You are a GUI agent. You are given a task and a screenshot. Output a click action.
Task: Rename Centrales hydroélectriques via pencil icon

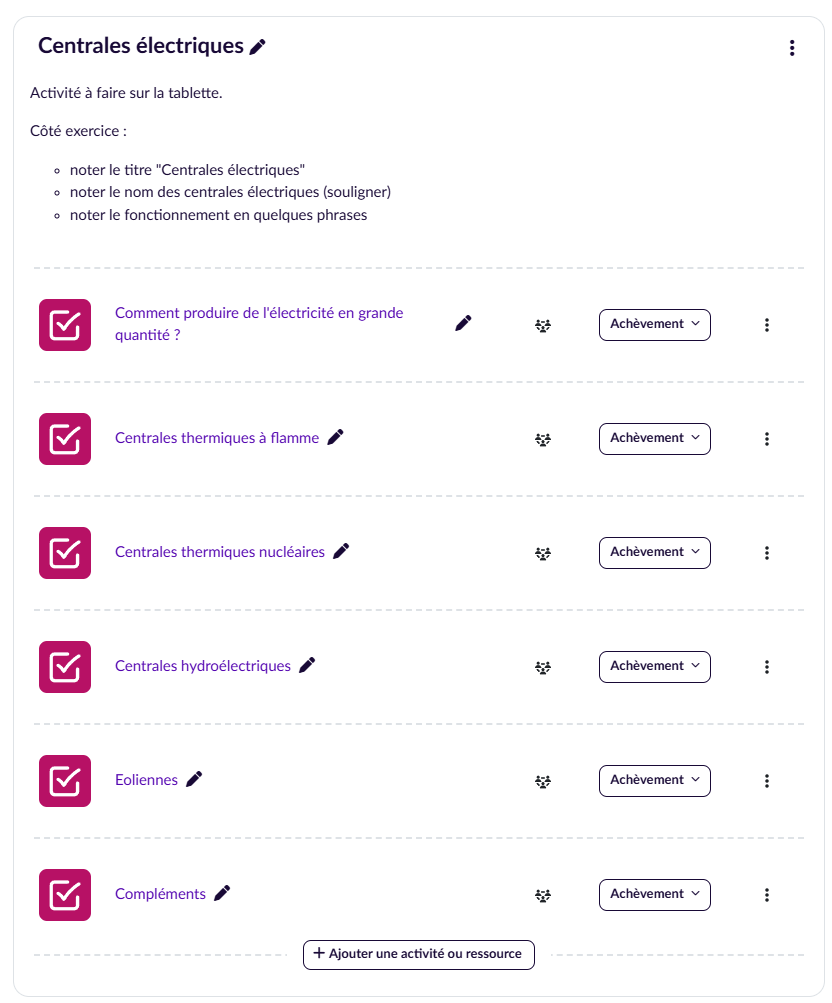click(307, 665)
